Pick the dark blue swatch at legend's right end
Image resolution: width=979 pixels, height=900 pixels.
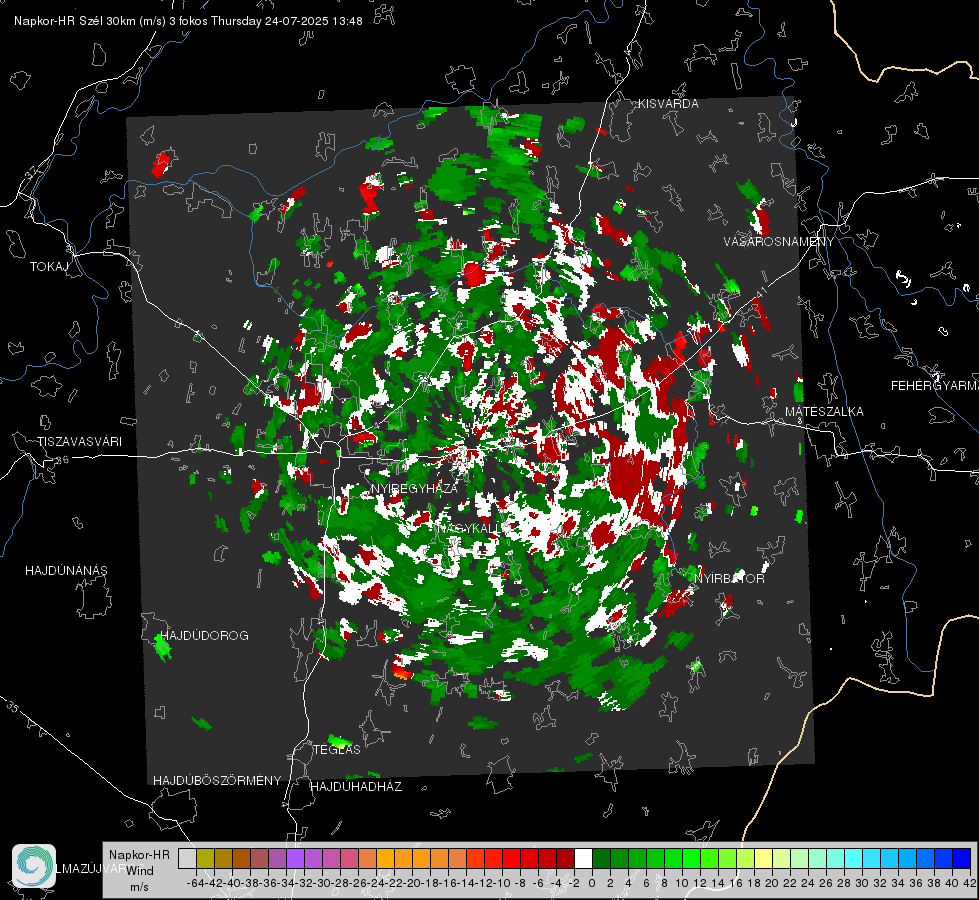[x=962, y=859]
